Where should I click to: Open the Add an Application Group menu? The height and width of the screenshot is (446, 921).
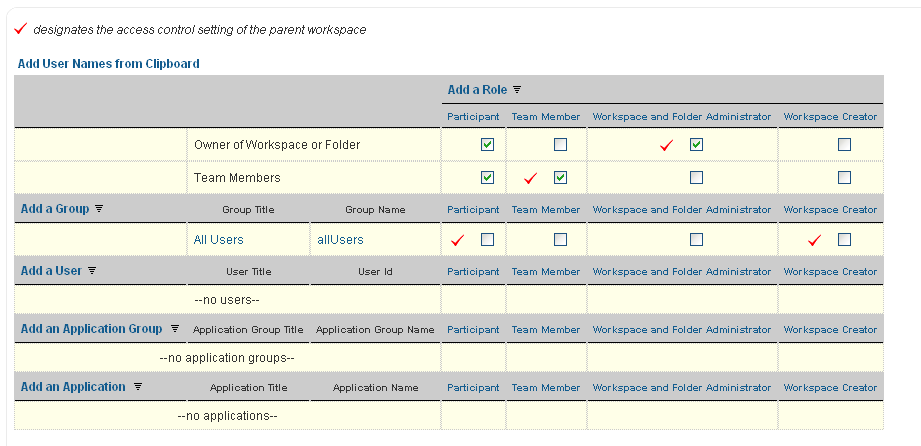pos(91,329)
